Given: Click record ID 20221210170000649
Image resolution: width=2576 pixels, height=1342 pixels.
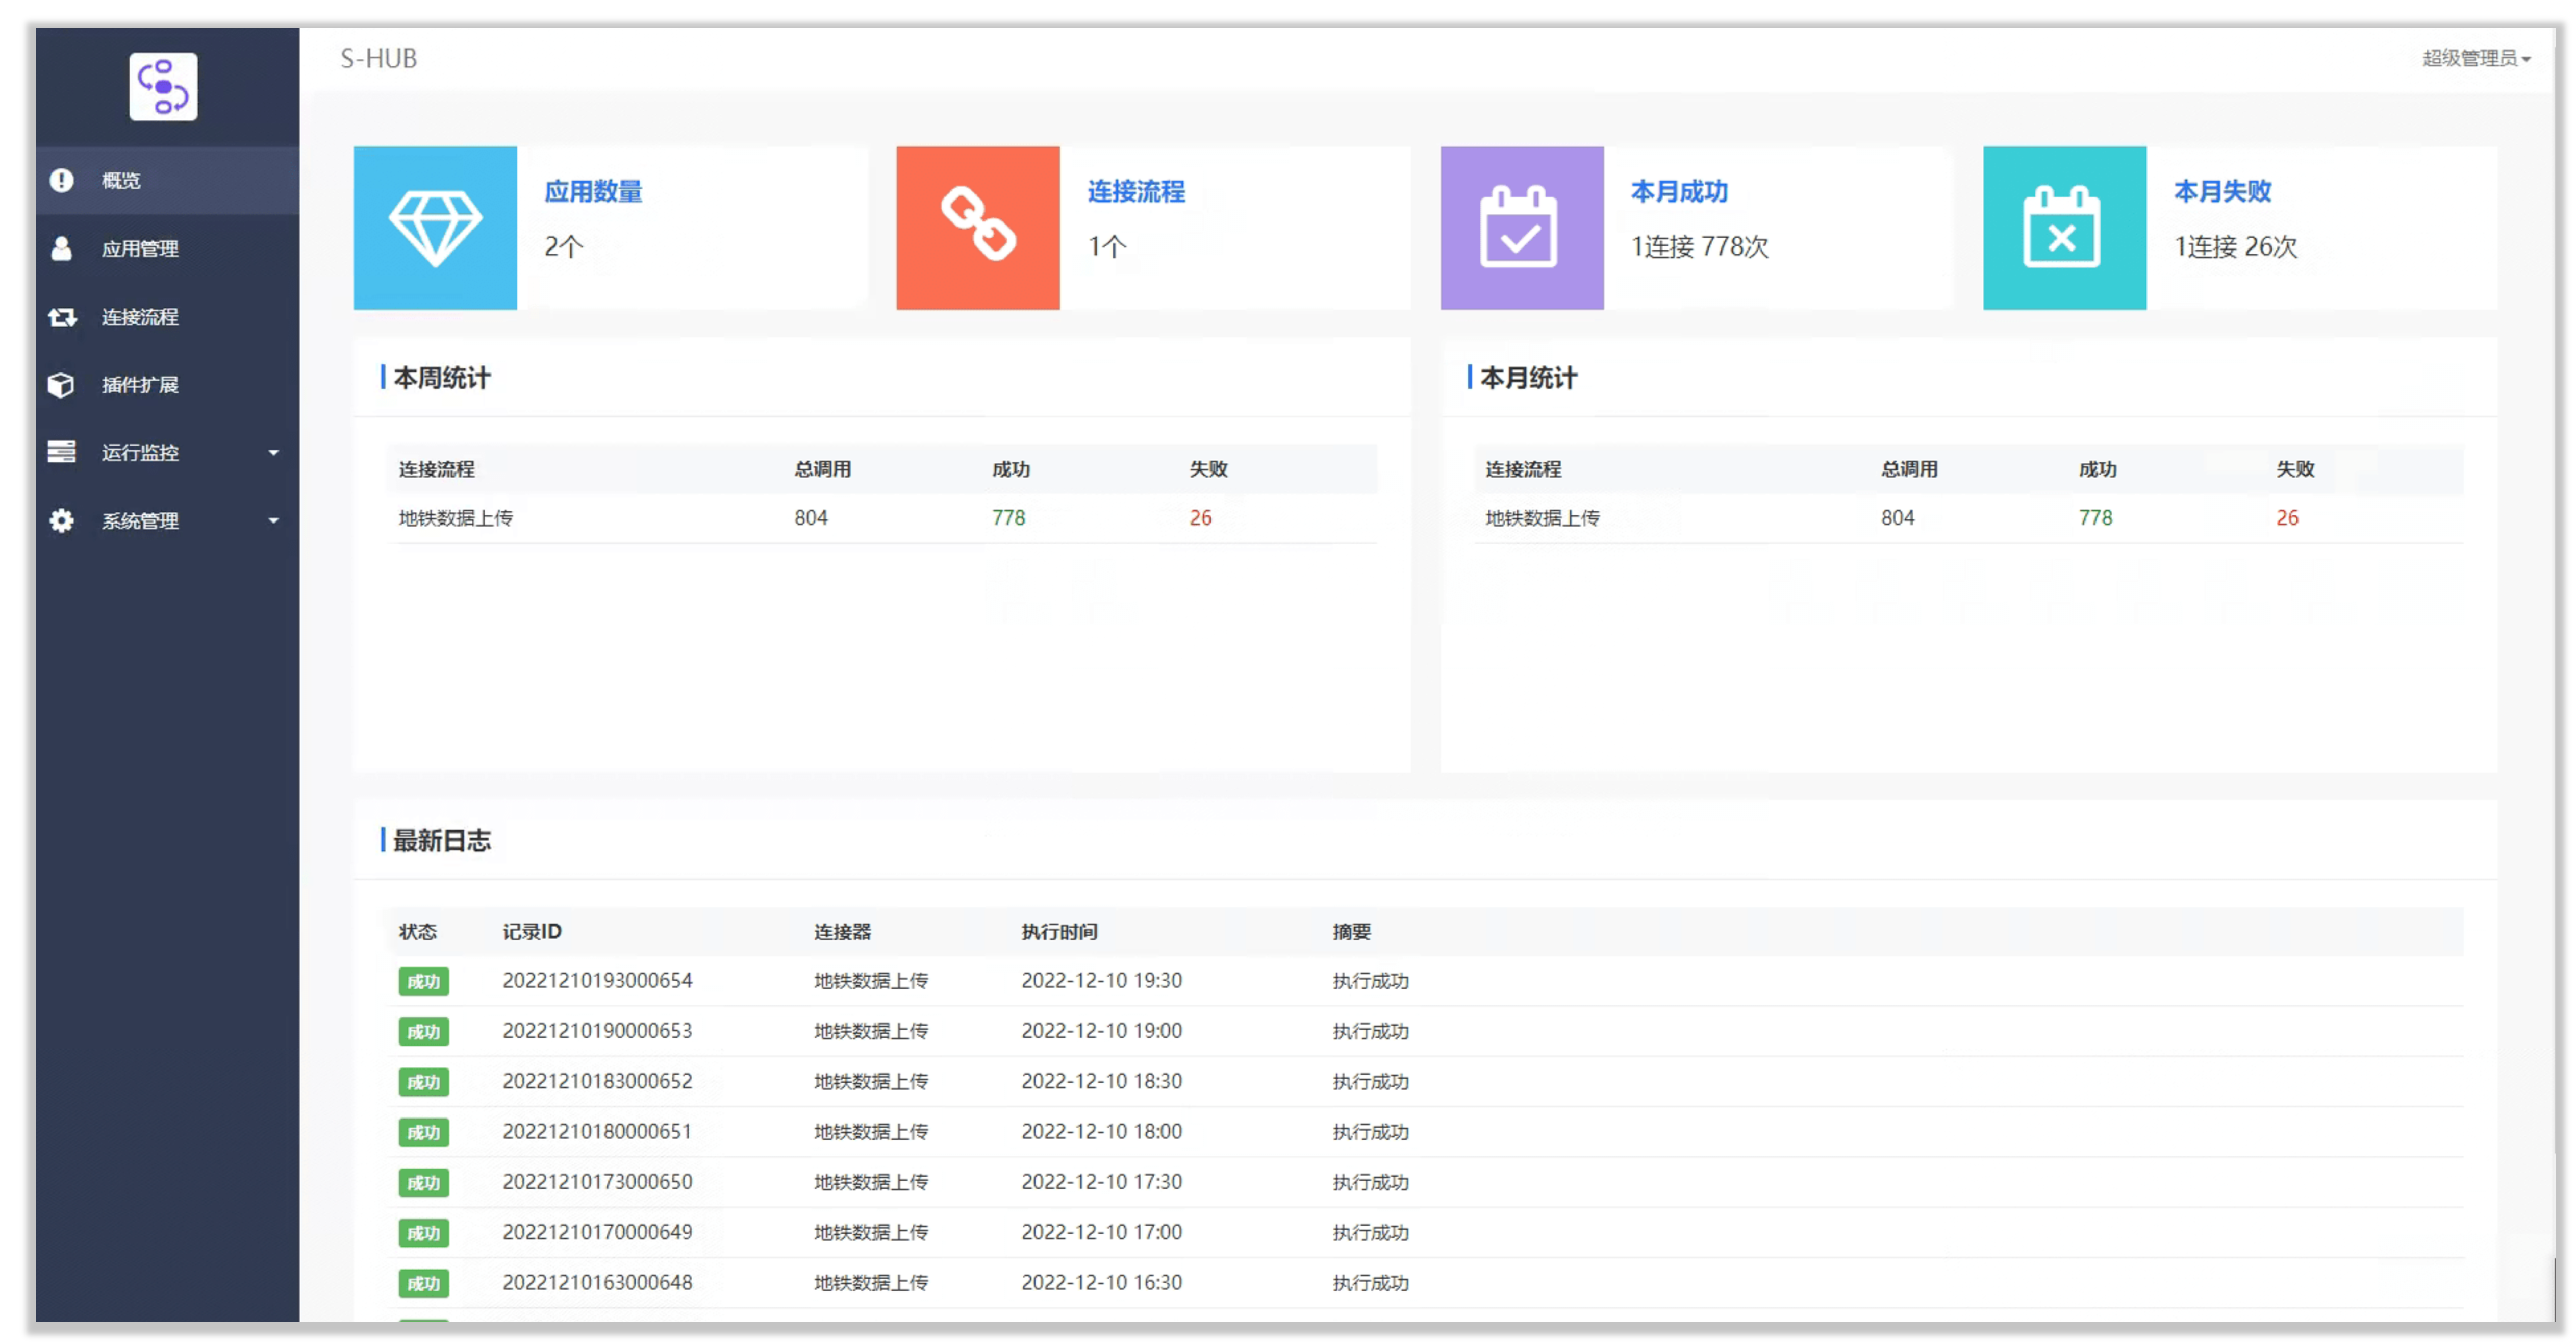Looking at the screenshot, I should coord(597,1232).
